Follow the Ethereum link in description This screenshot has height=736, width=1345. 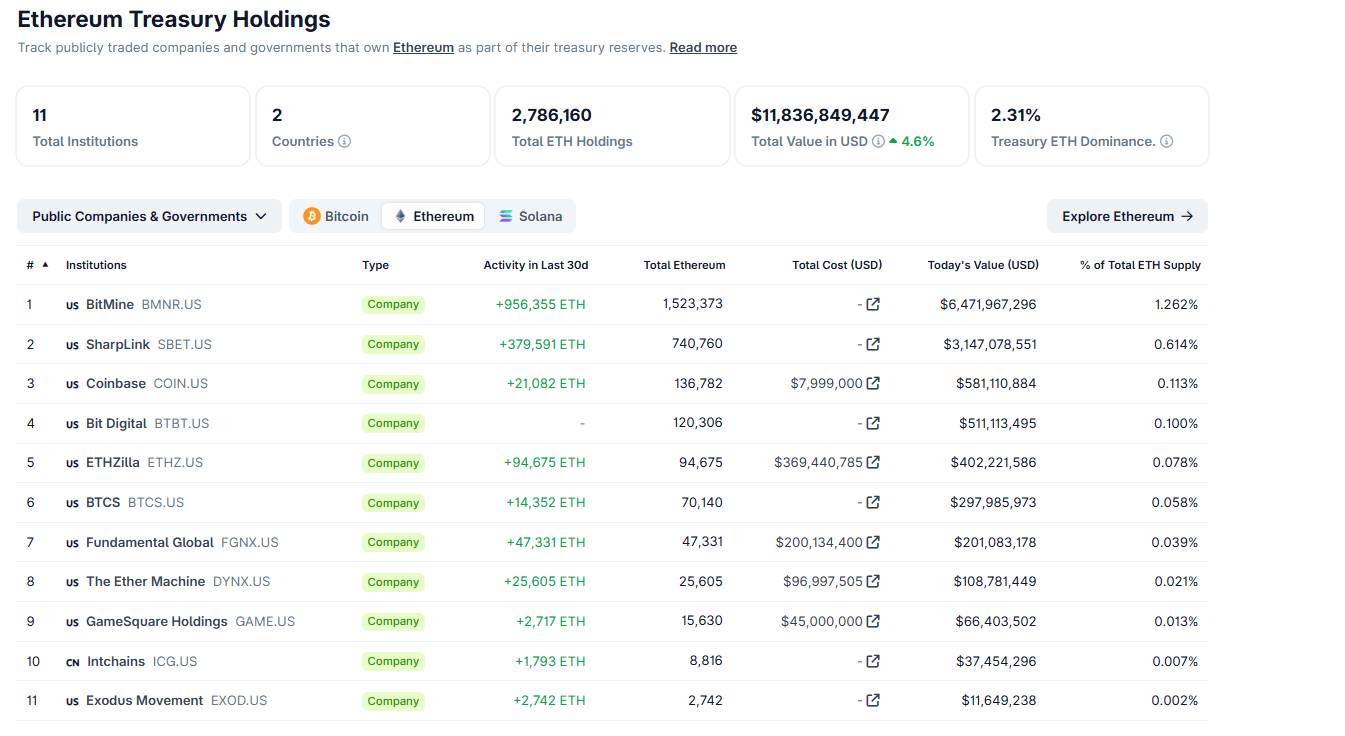(x=423, y=48)
